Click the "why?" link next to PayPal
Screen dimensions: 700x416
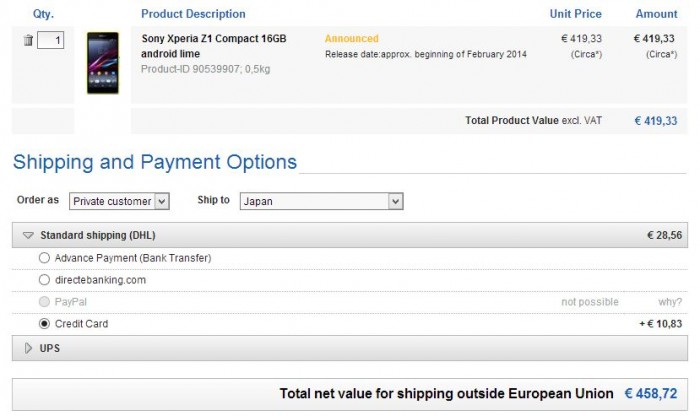click(x=670, y=302)
